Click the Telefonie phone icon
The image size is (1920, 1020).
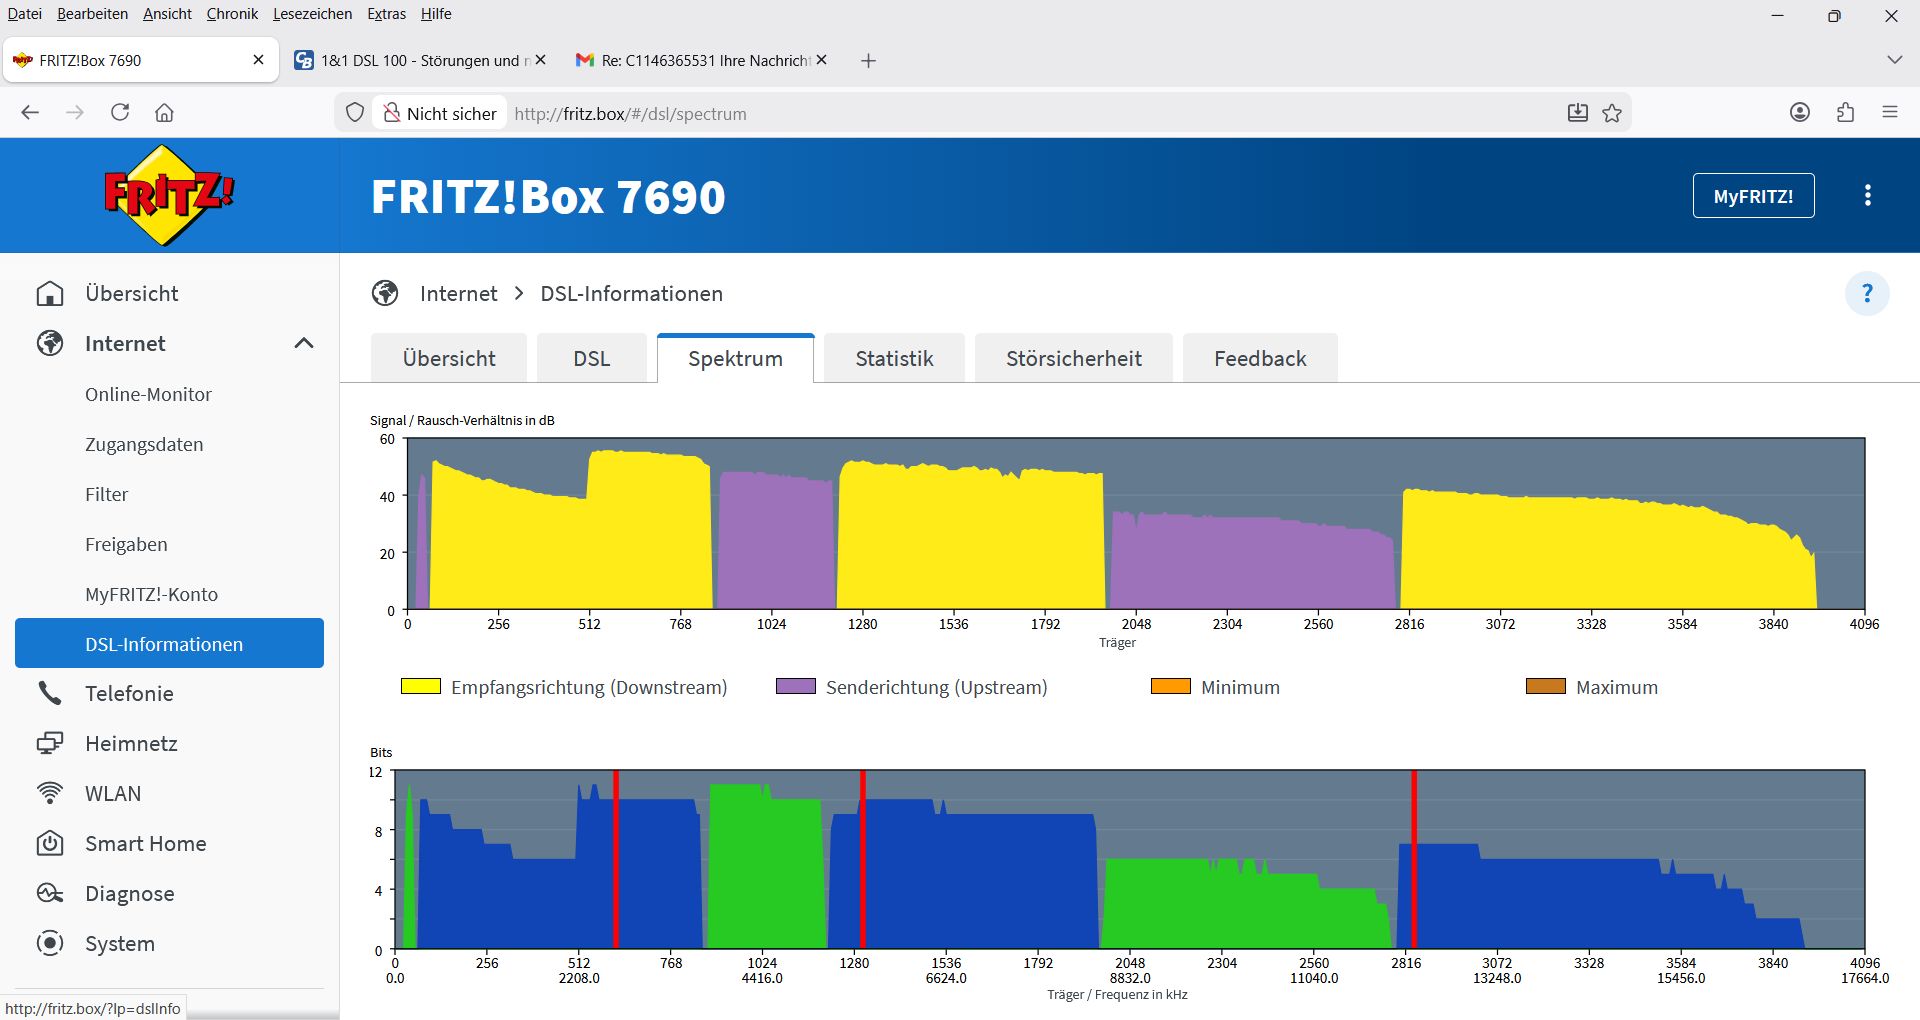click(x=50, y=694)
